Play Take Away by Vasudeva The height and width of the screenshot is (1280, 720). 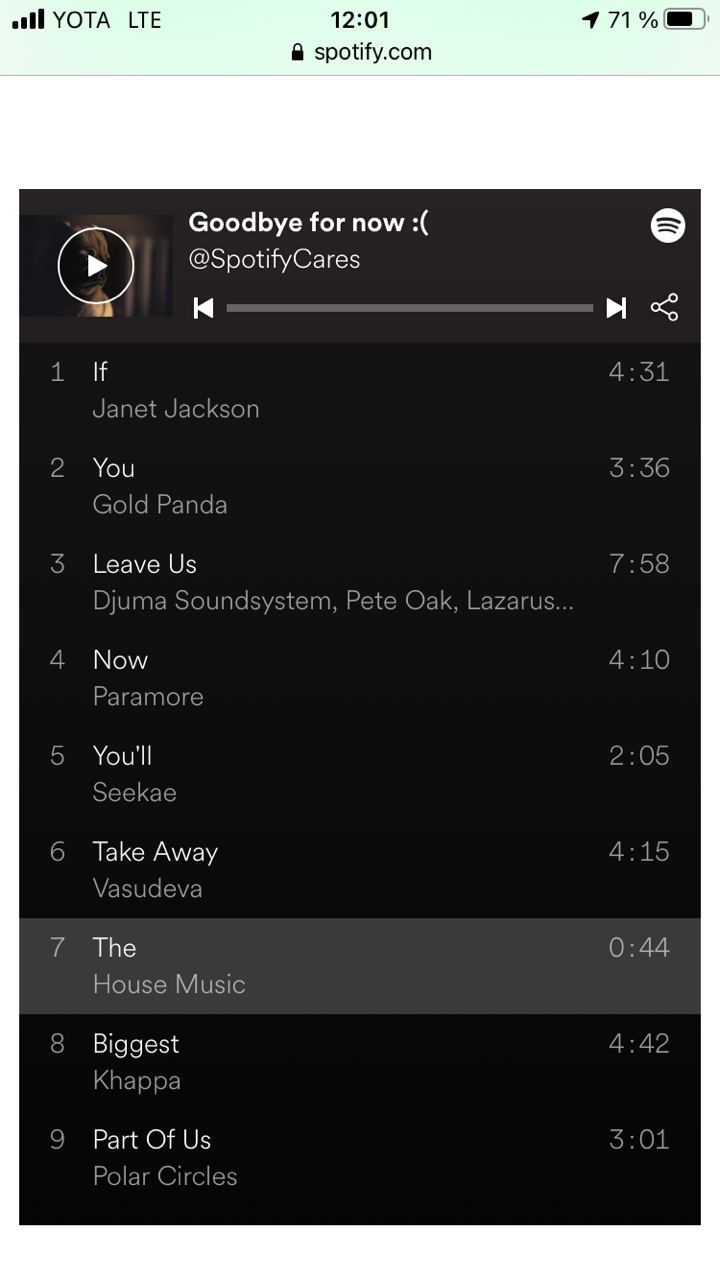coord(360,870)
